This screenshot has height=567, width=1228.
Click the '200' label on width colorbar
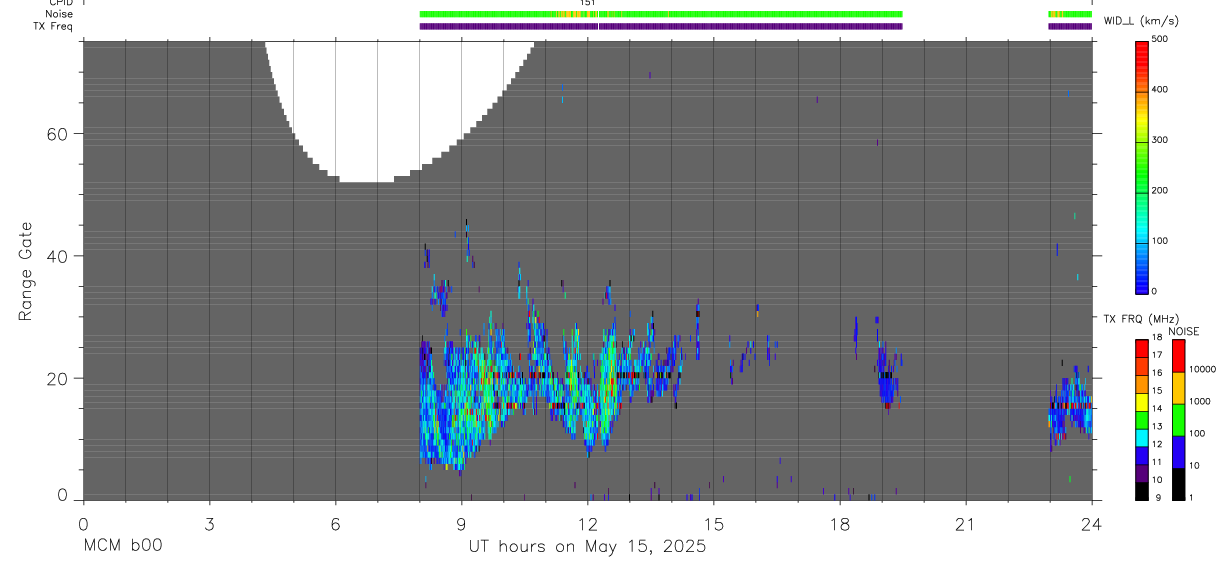[1160, 190]
